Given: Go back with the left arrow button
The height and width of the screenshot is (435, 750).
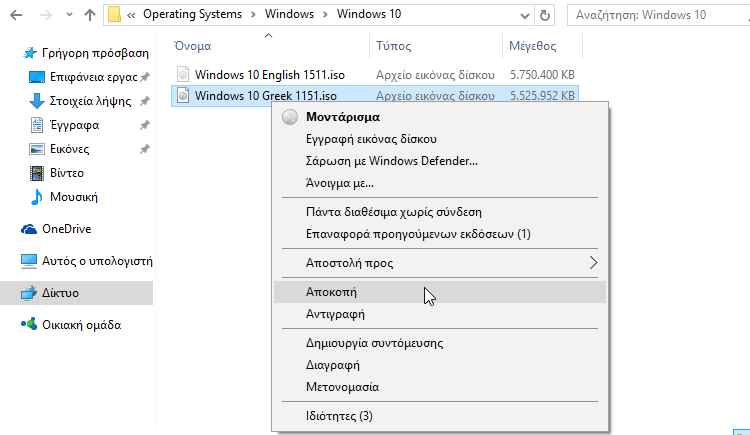Looking at the screenshot, I should tap(16, 15).
